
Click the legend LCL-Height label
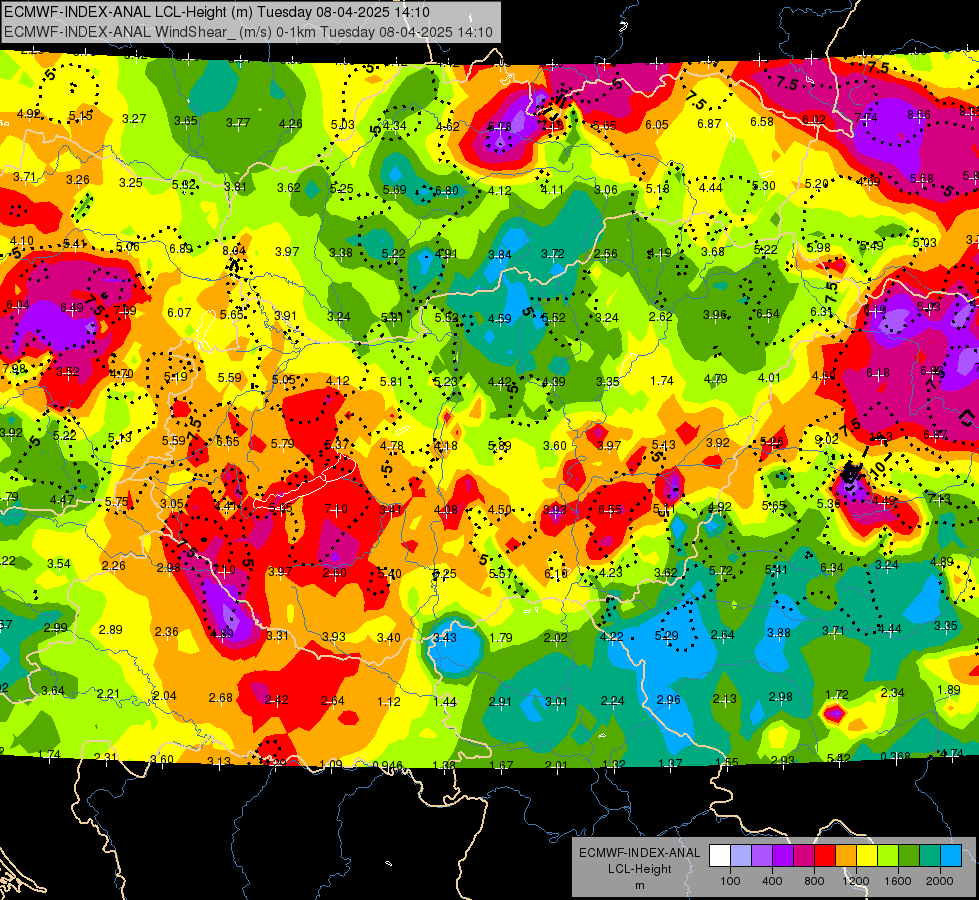pos(639,869)
